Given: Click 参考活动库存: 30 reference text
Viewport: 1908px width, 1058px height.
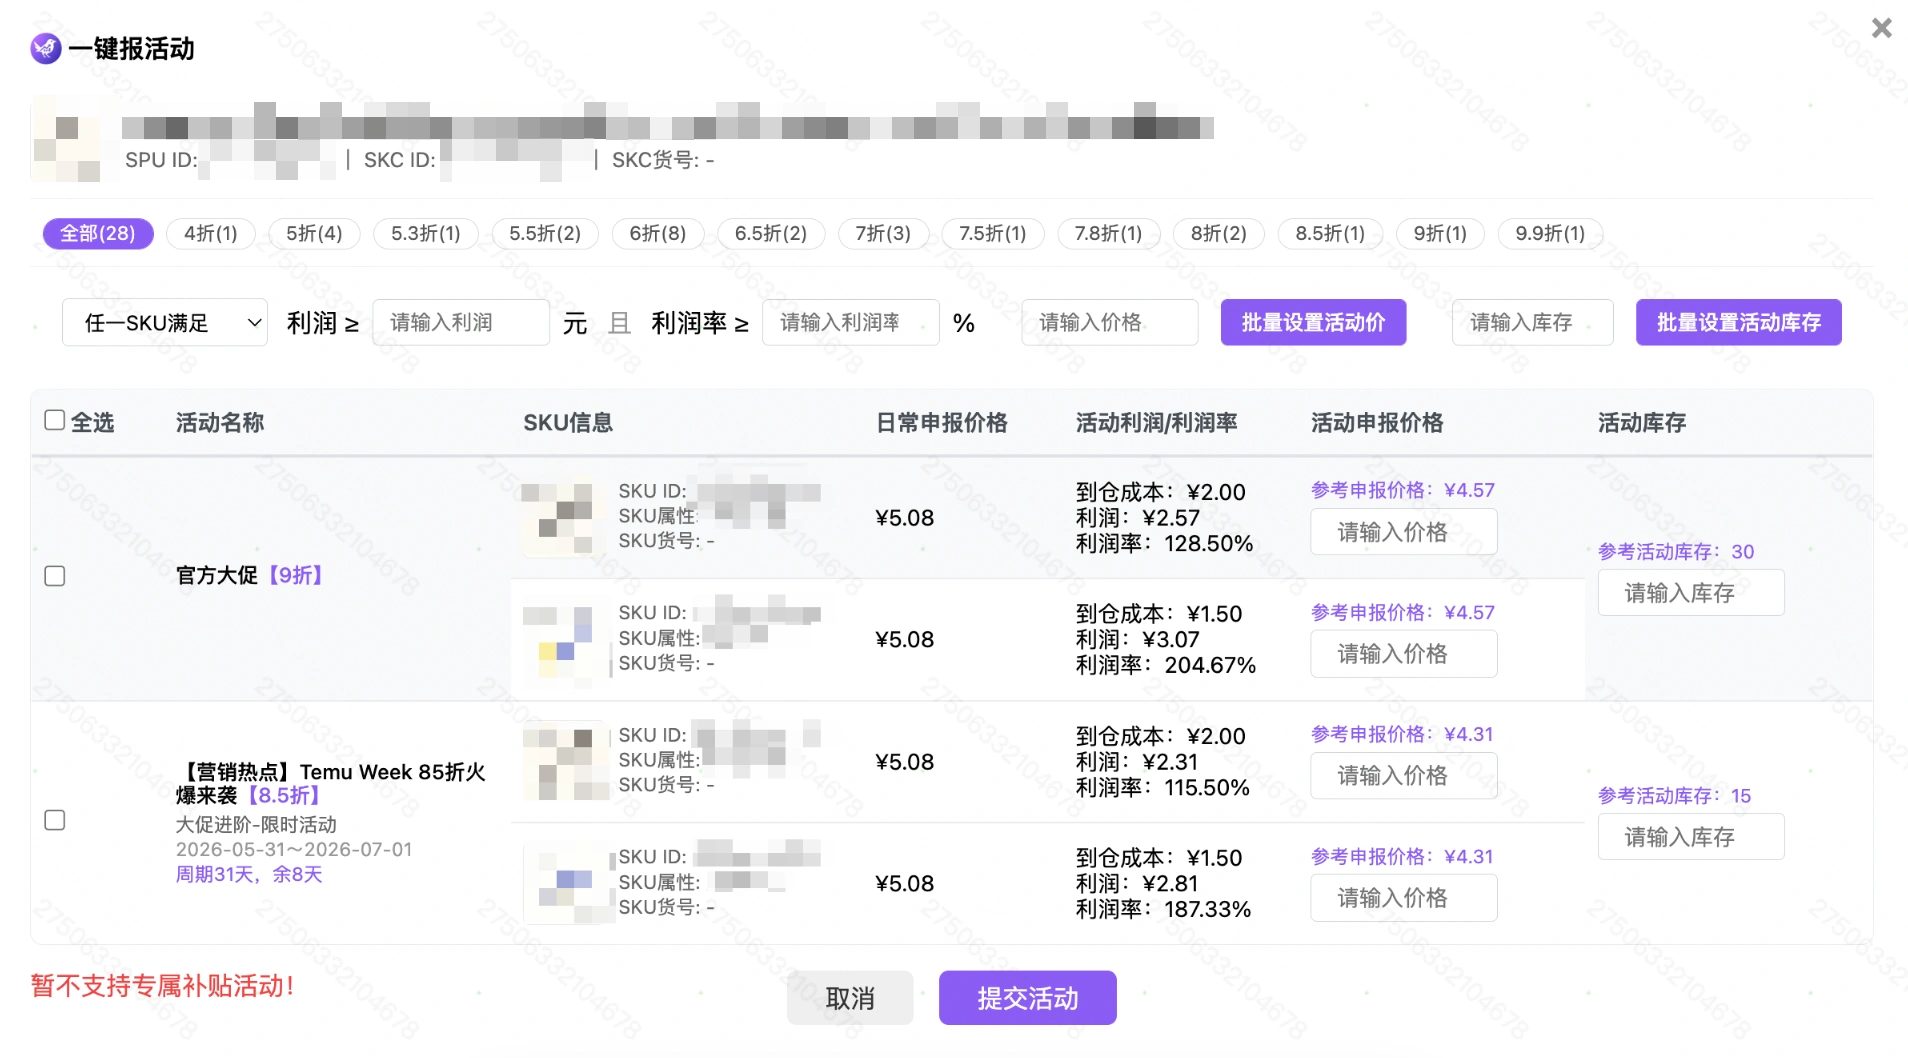Looking at the screenshot, I should [x=1676, y=552].
